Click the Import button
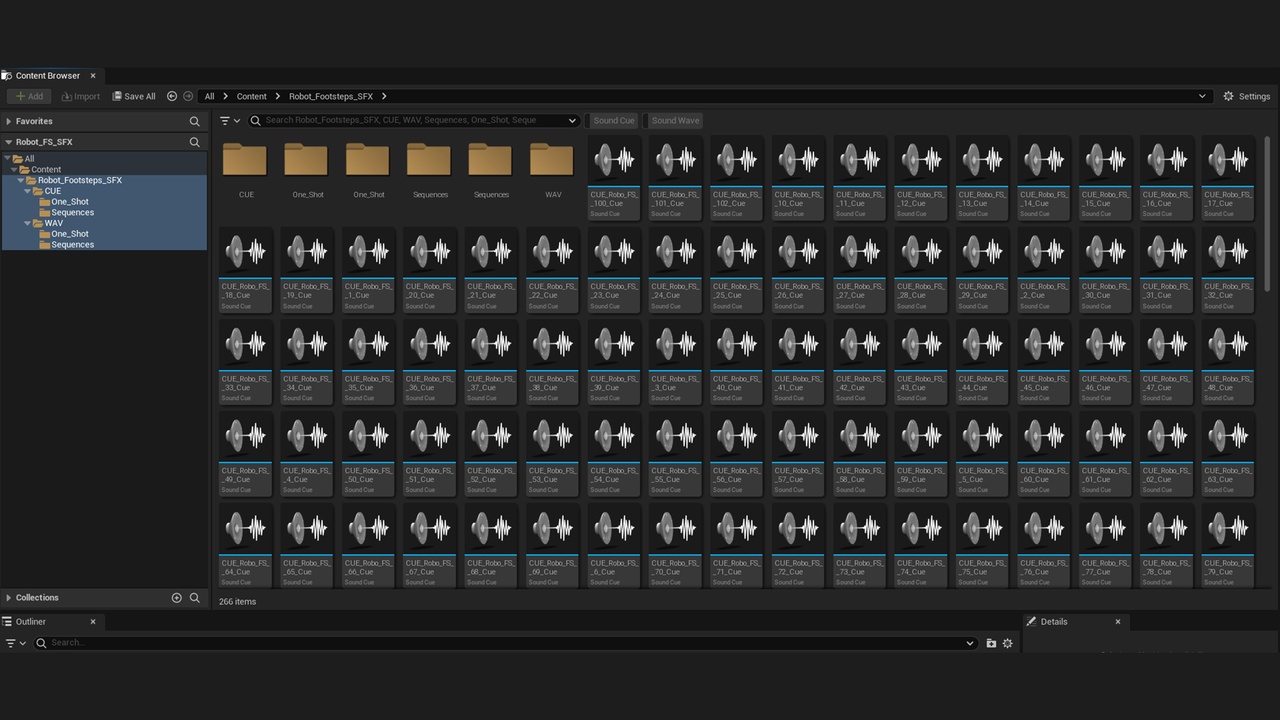 [x=81, y=96]
